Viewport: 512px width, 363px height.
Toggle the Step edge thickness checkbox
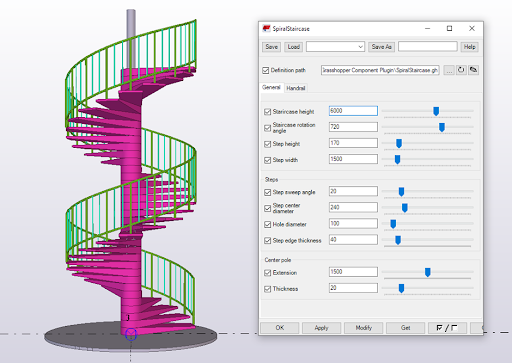[x=267, y=241]
